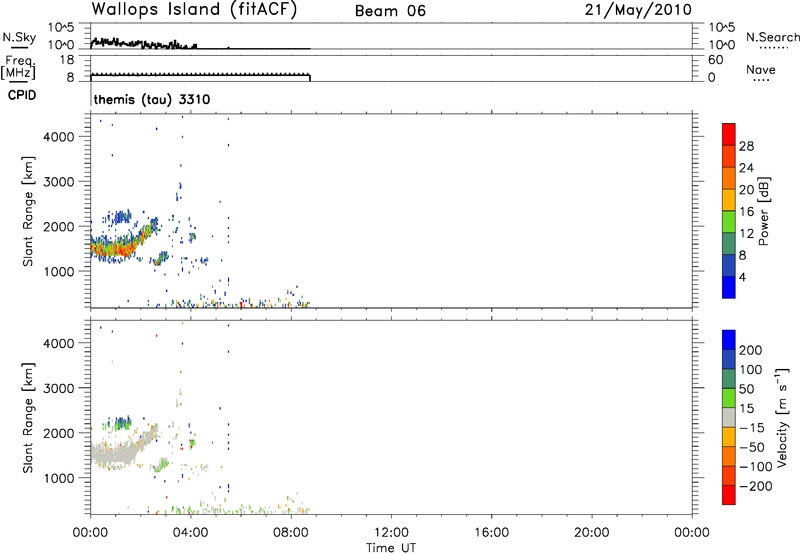Click the frequency trace in the Freq. panel
800x554 pixels.
[200, 75]
